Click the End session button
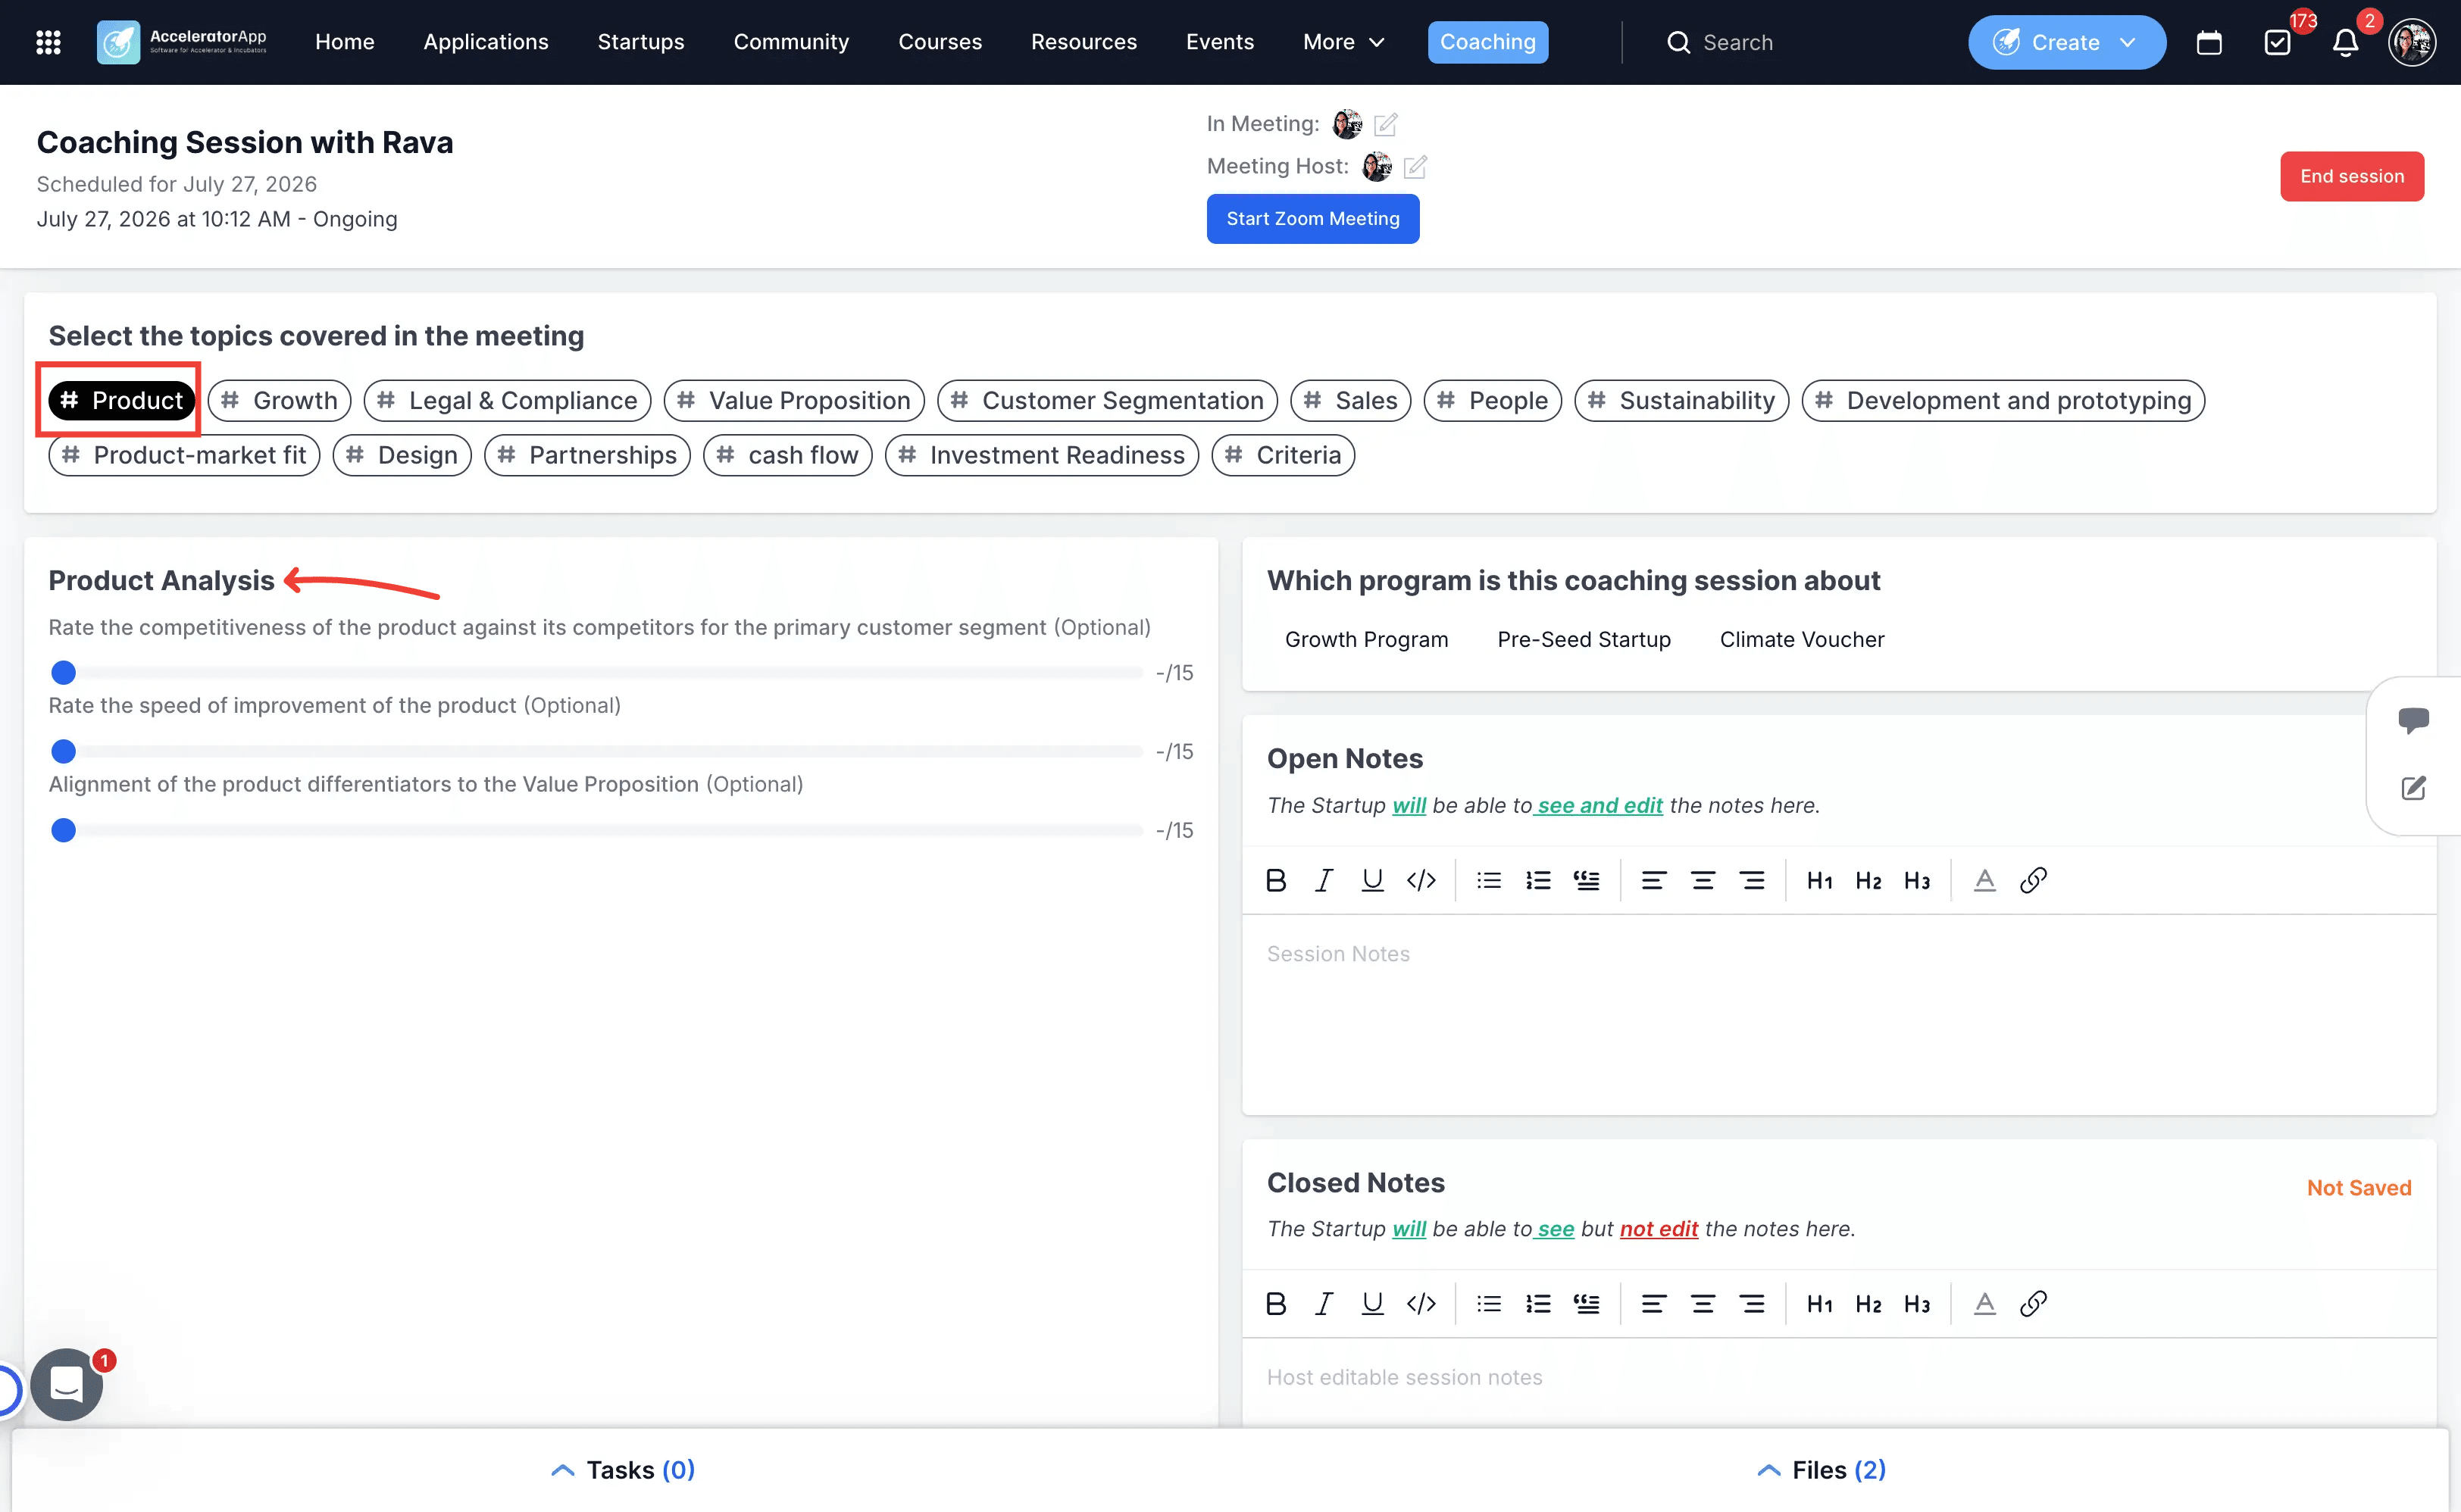This screenshot has width=2461, height=1512. click(2351, 176)
